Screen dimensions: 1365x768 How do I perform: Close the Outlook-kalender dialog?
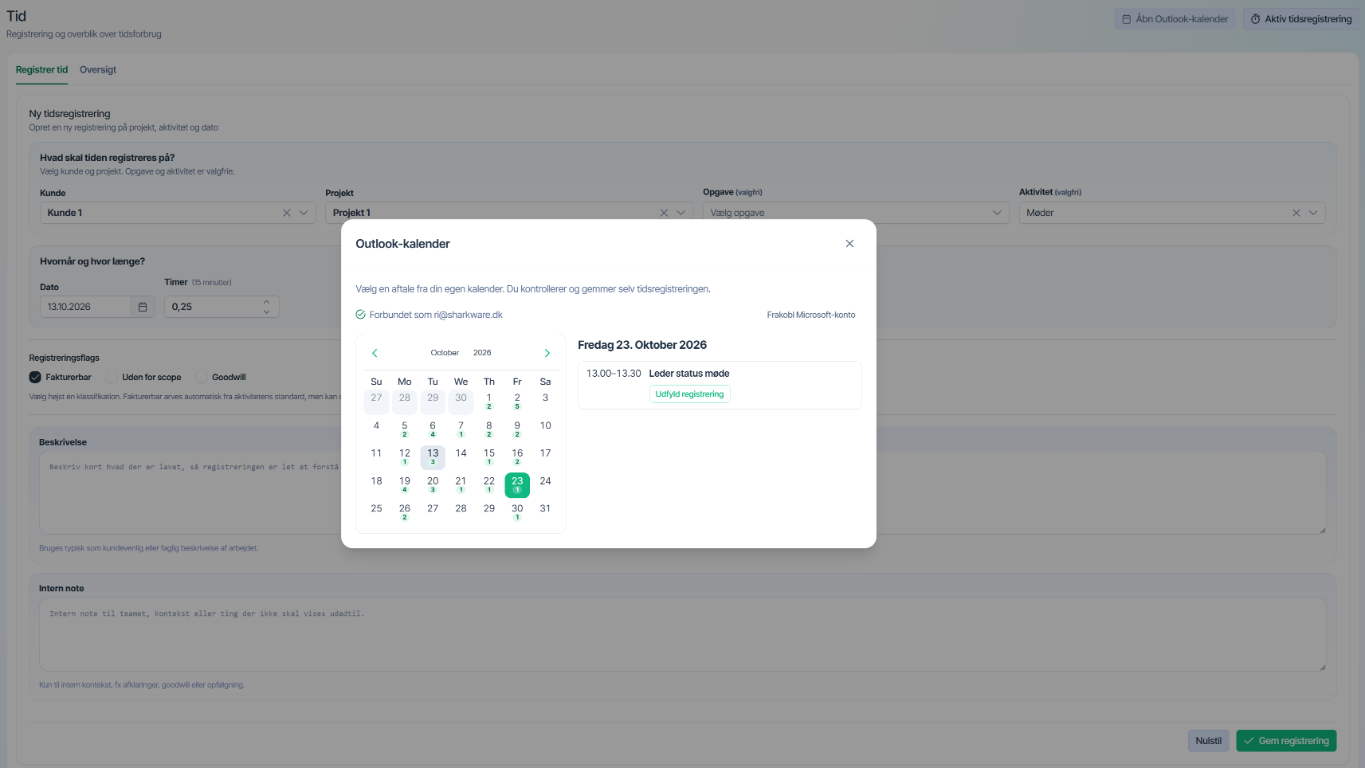[x=849, y=243]
